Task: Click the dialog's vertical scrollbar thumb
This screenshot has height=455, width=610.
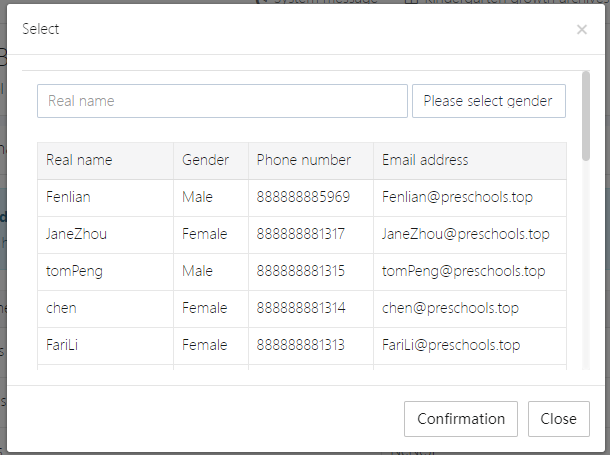Action: [x=585, y=115]
